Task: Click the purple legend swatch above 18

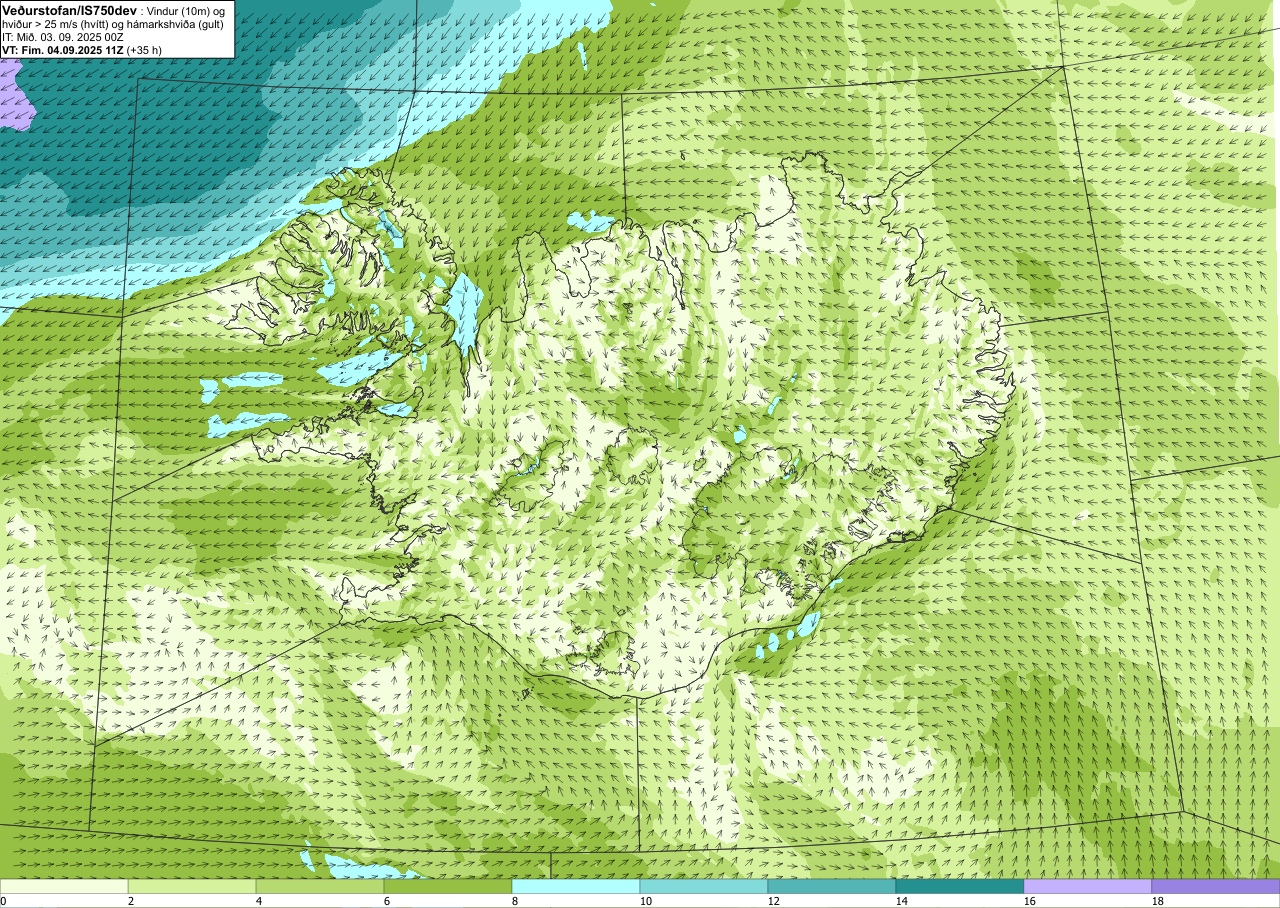Action: coord(1216,886)
